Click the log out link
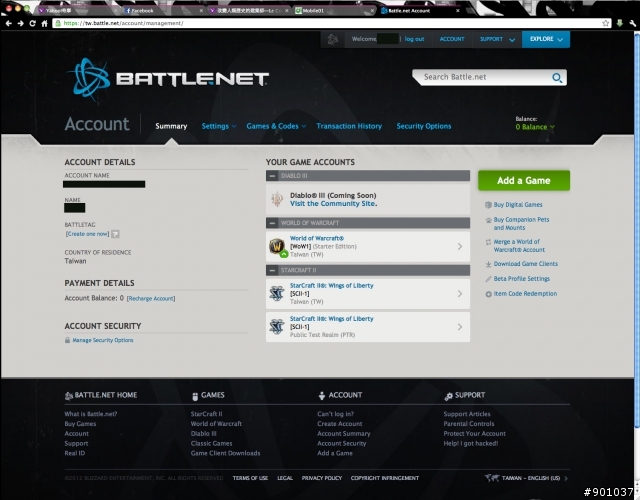The width and height of the screenshot is (640, 500). [x=414, y=39]
